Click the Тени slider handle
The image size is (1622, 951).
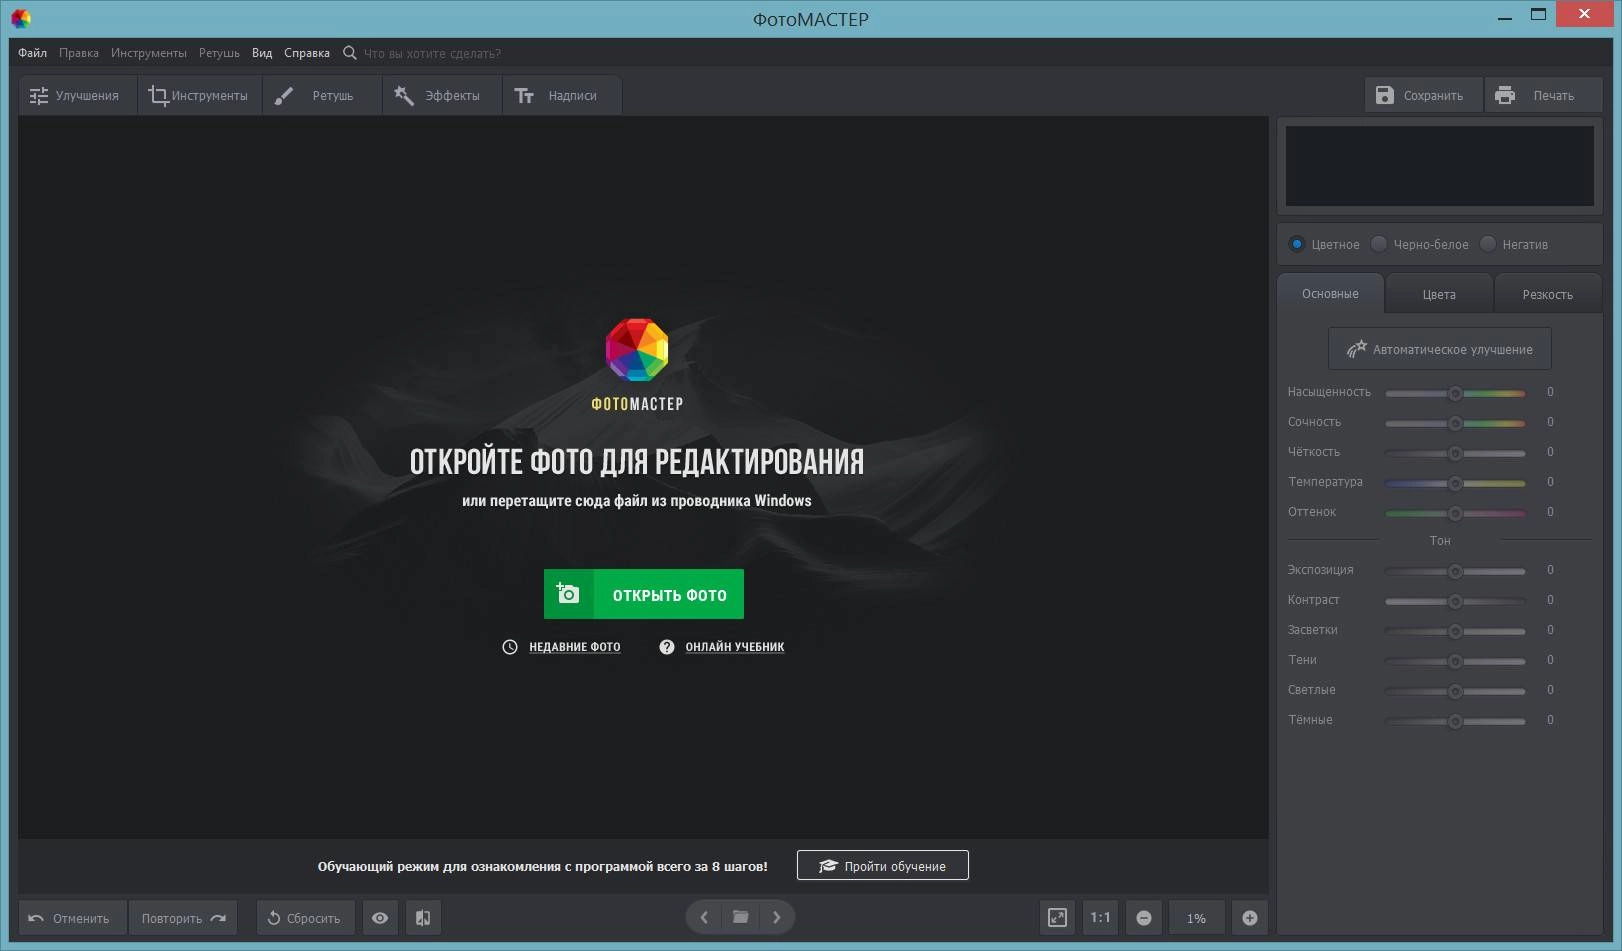[1455, 661]
